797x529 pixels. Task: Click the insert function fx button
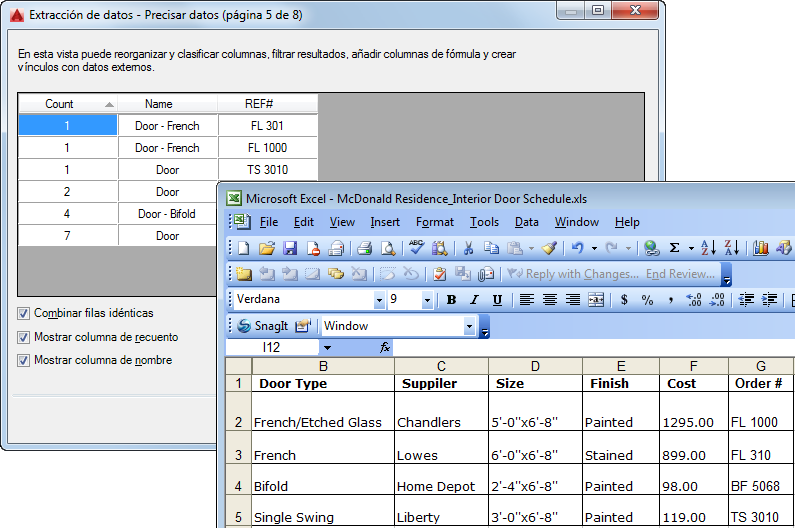(385, 348)
